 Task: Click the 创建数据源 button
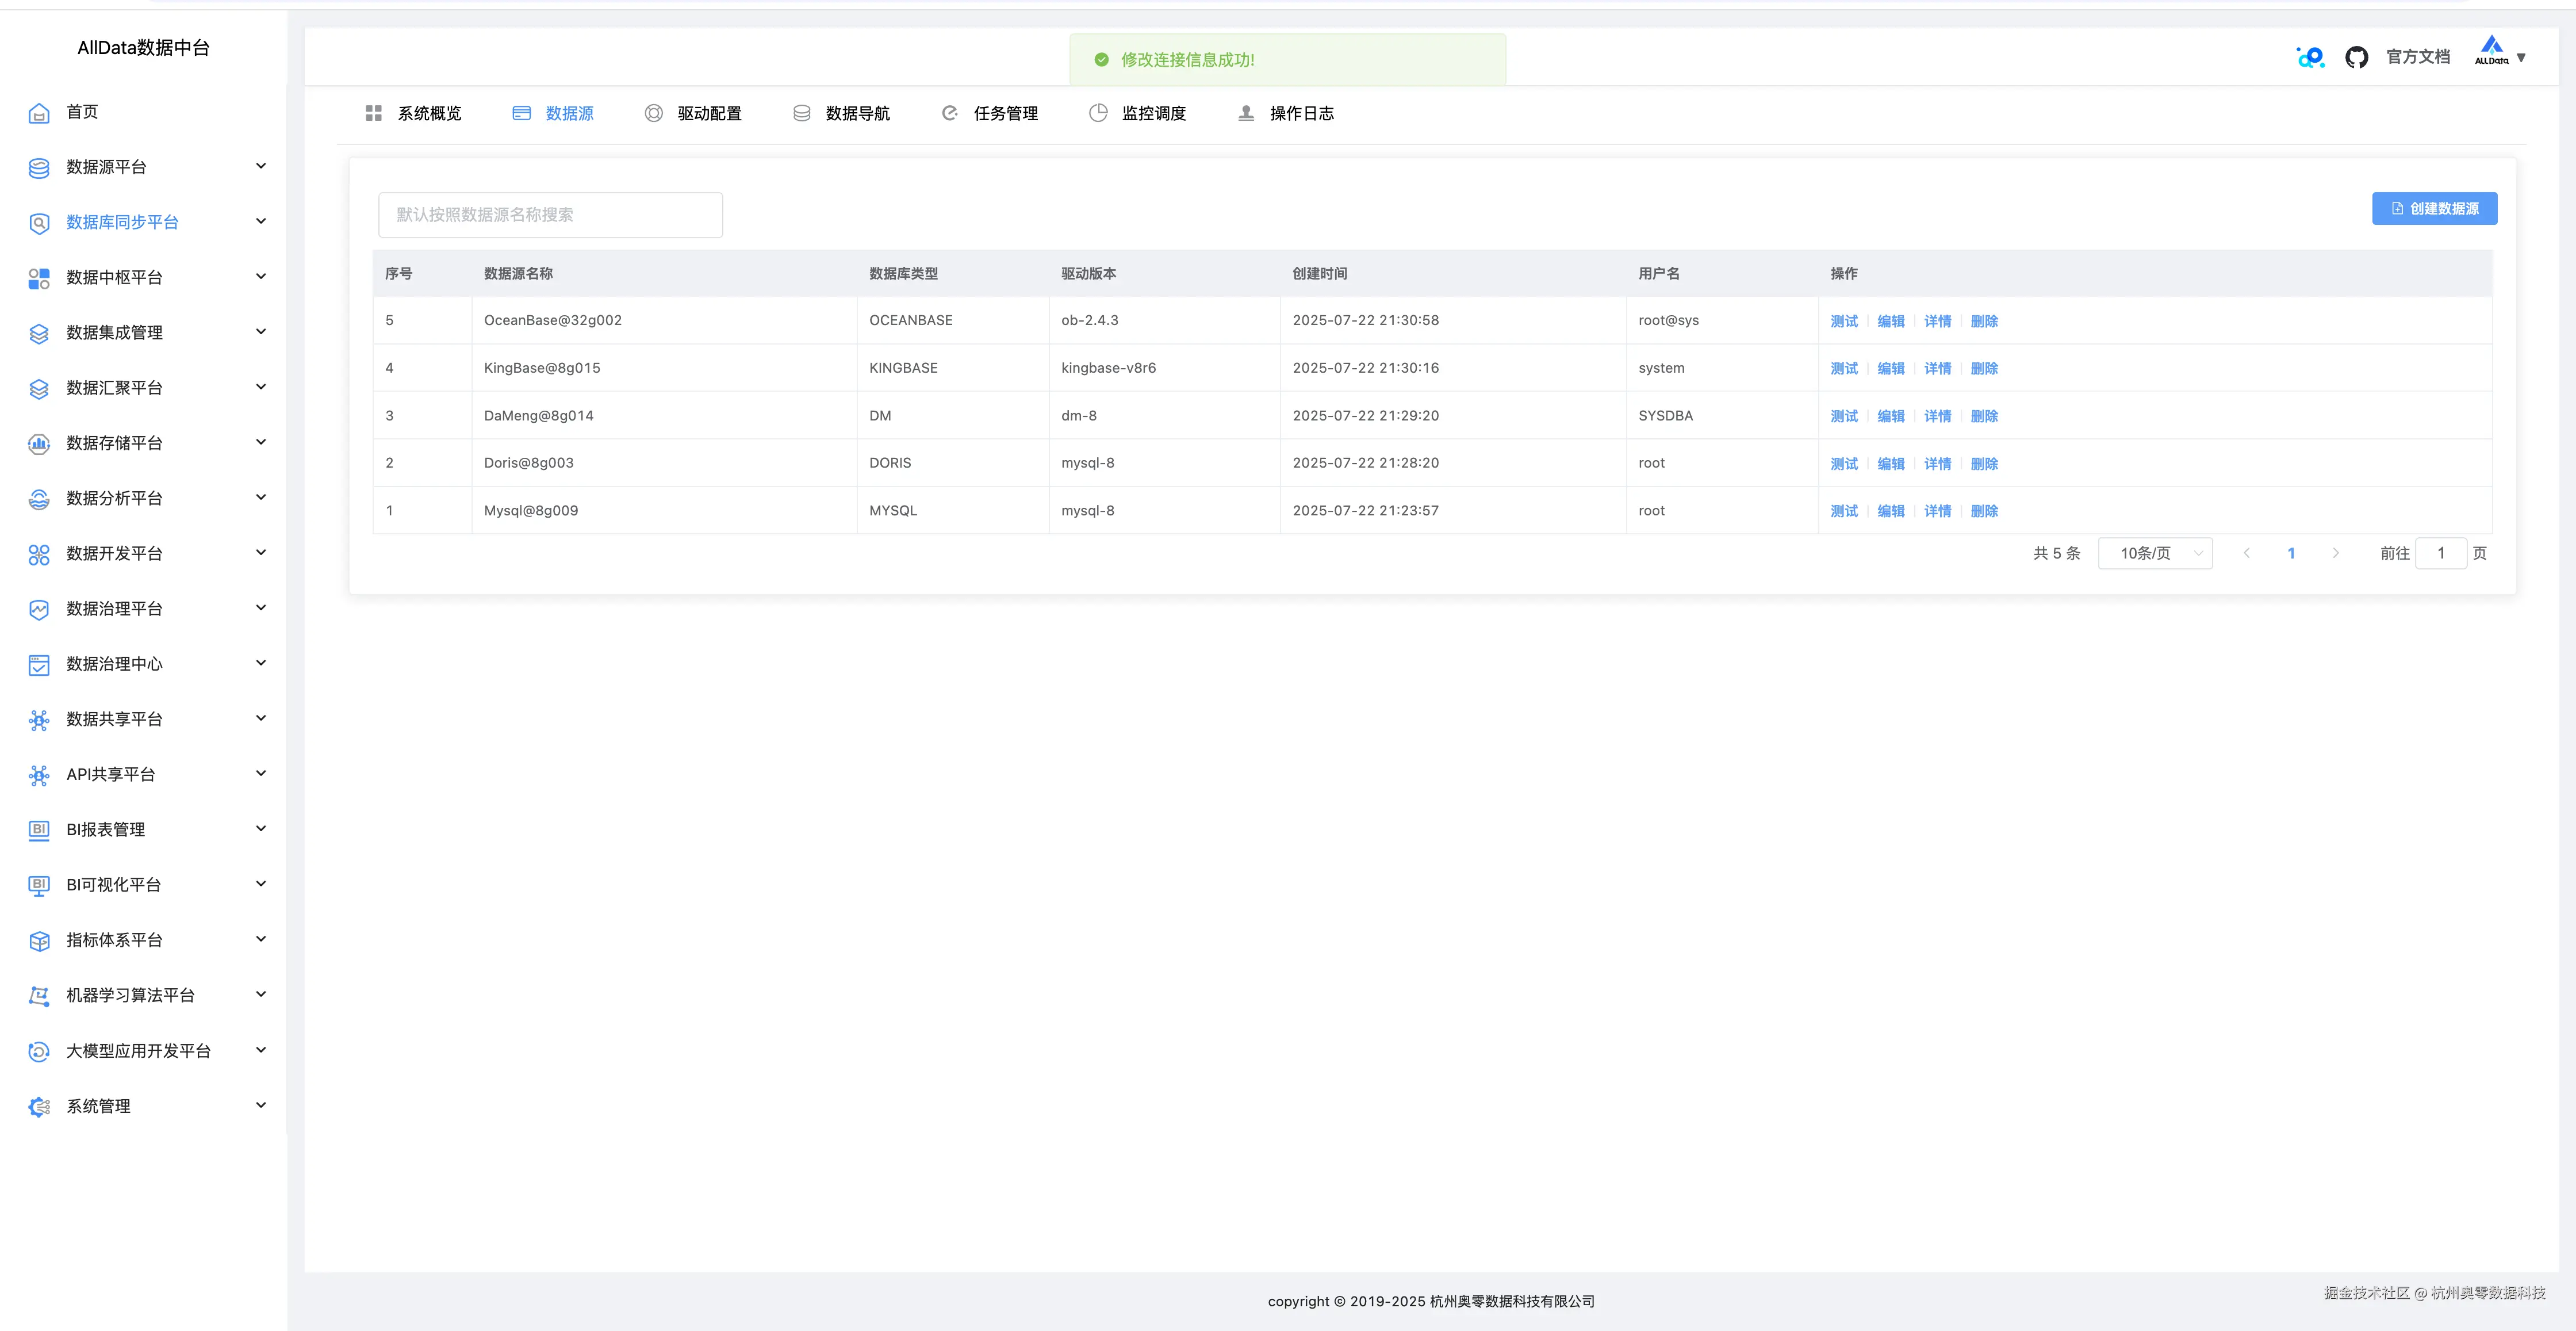(2434, 209)
